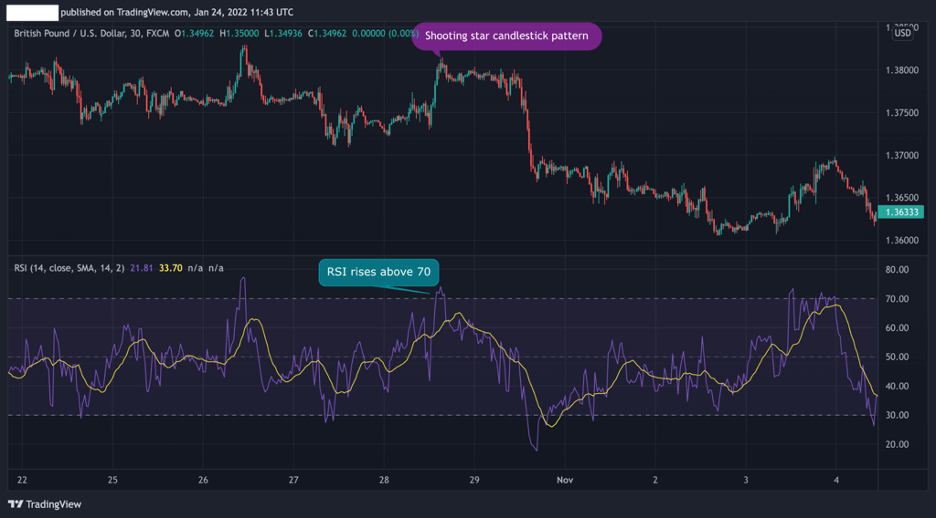The width and height of the screenshot is (936, 518).
Task: Click the 'Nov' label on time axis
Action: [x=565, y=480]
